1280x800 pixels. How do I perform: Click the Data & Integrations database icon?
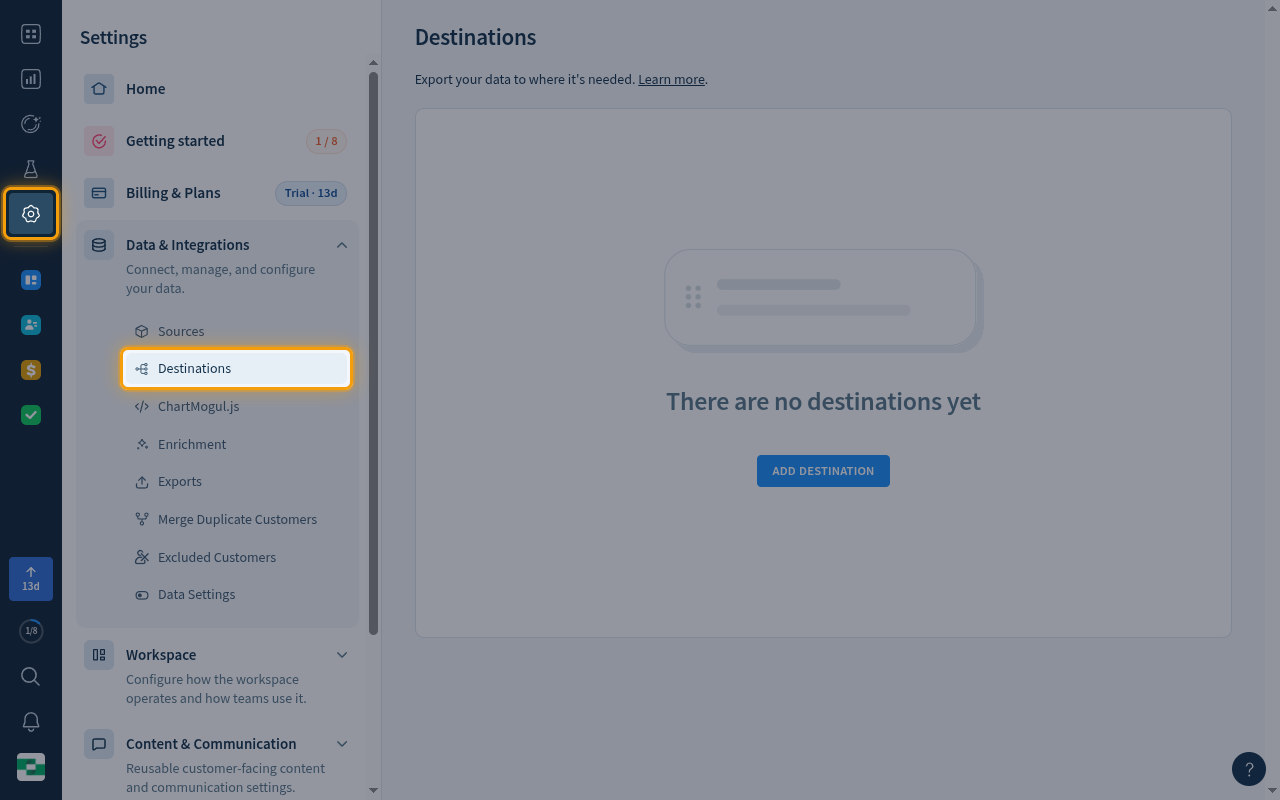click(x=99, y=245)
